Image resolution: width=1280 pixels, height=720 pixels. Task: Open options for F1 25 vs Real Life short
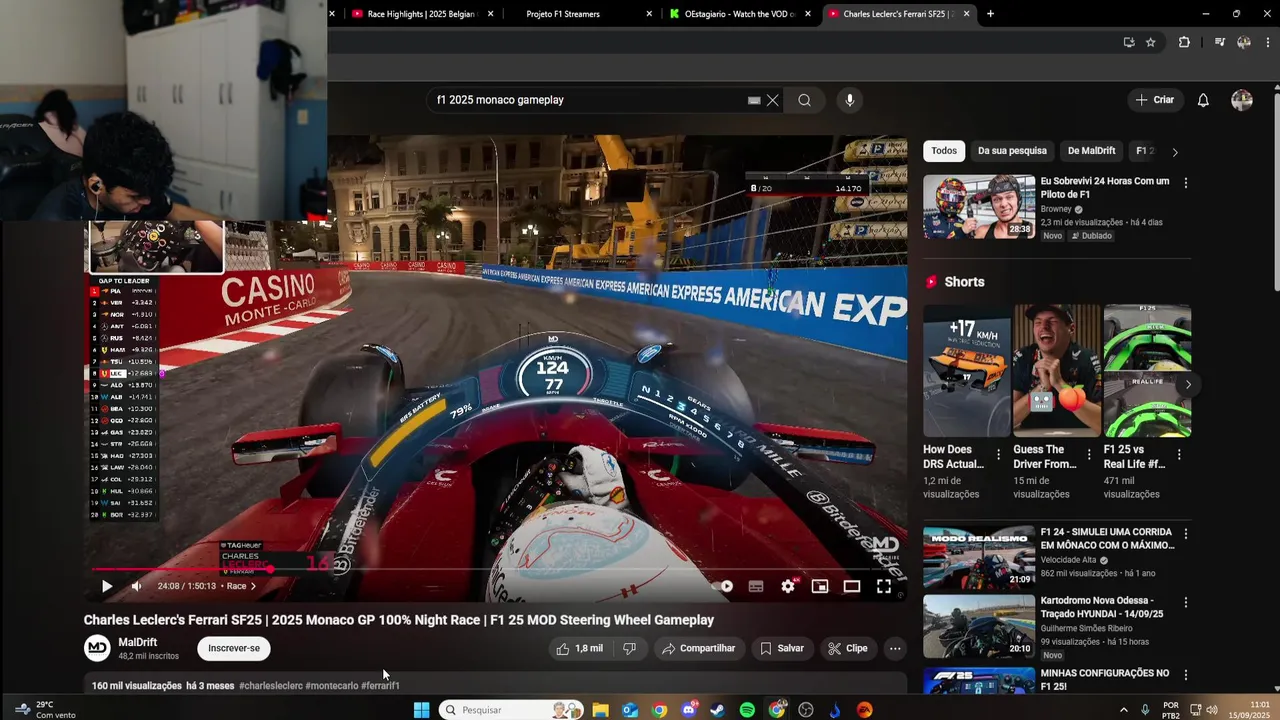click(1179, 455)
